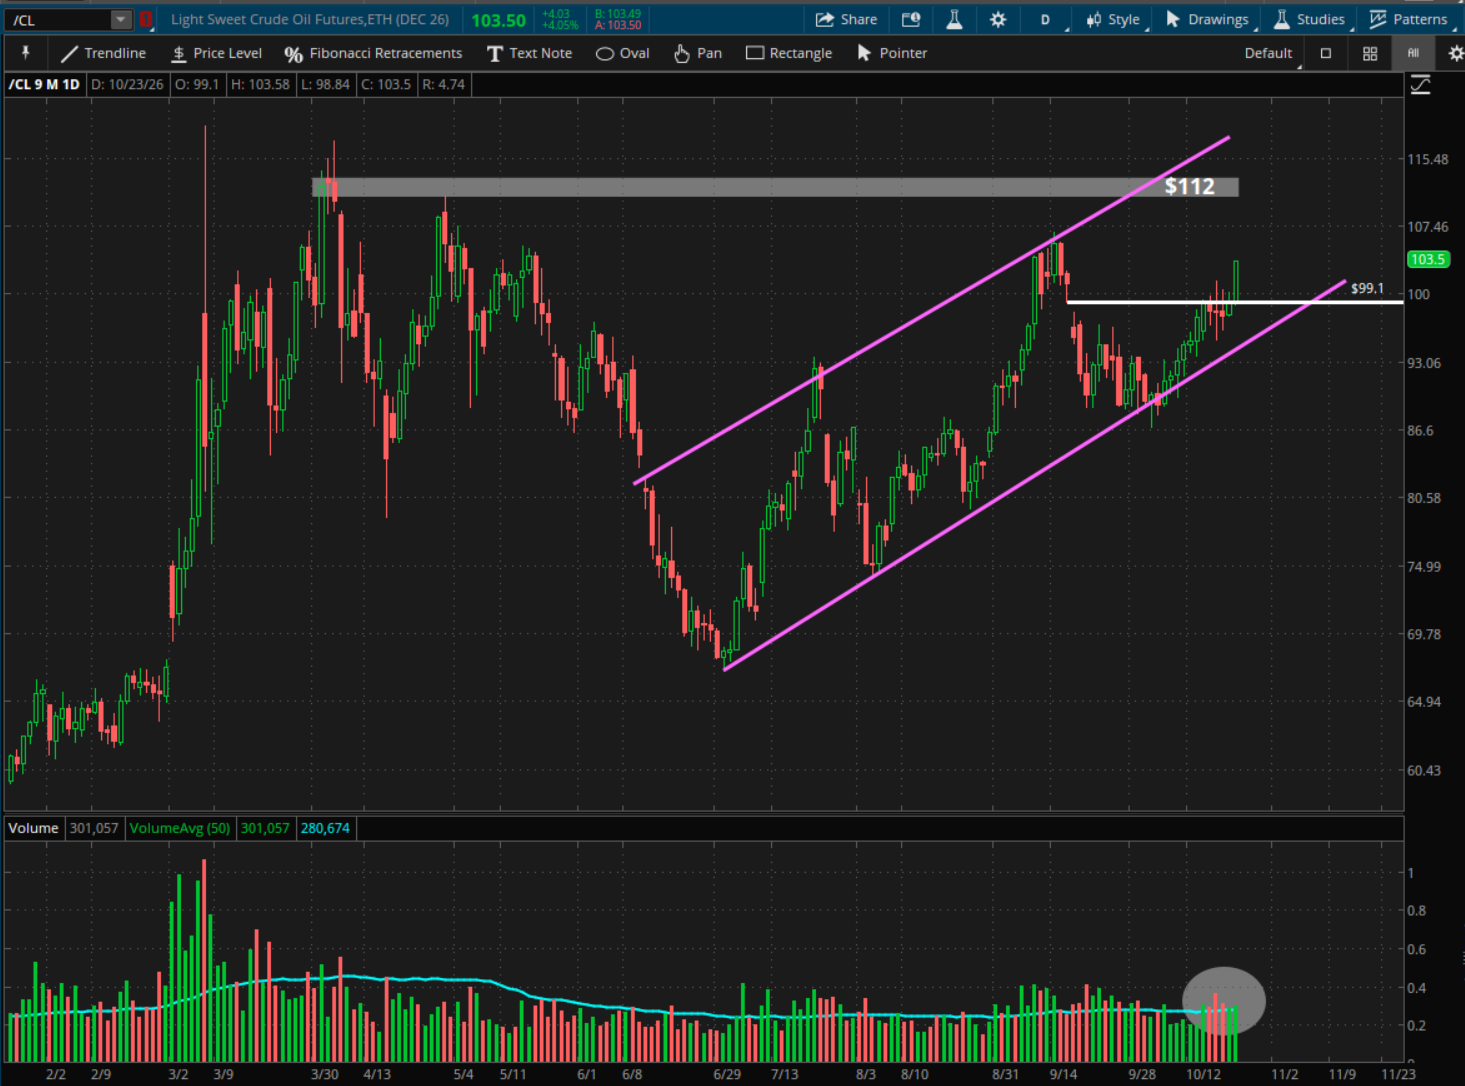The image size is (1465, 1086).
Task: Open chart settings gear next to timeframe D
Action: click(x=997, y=19)
